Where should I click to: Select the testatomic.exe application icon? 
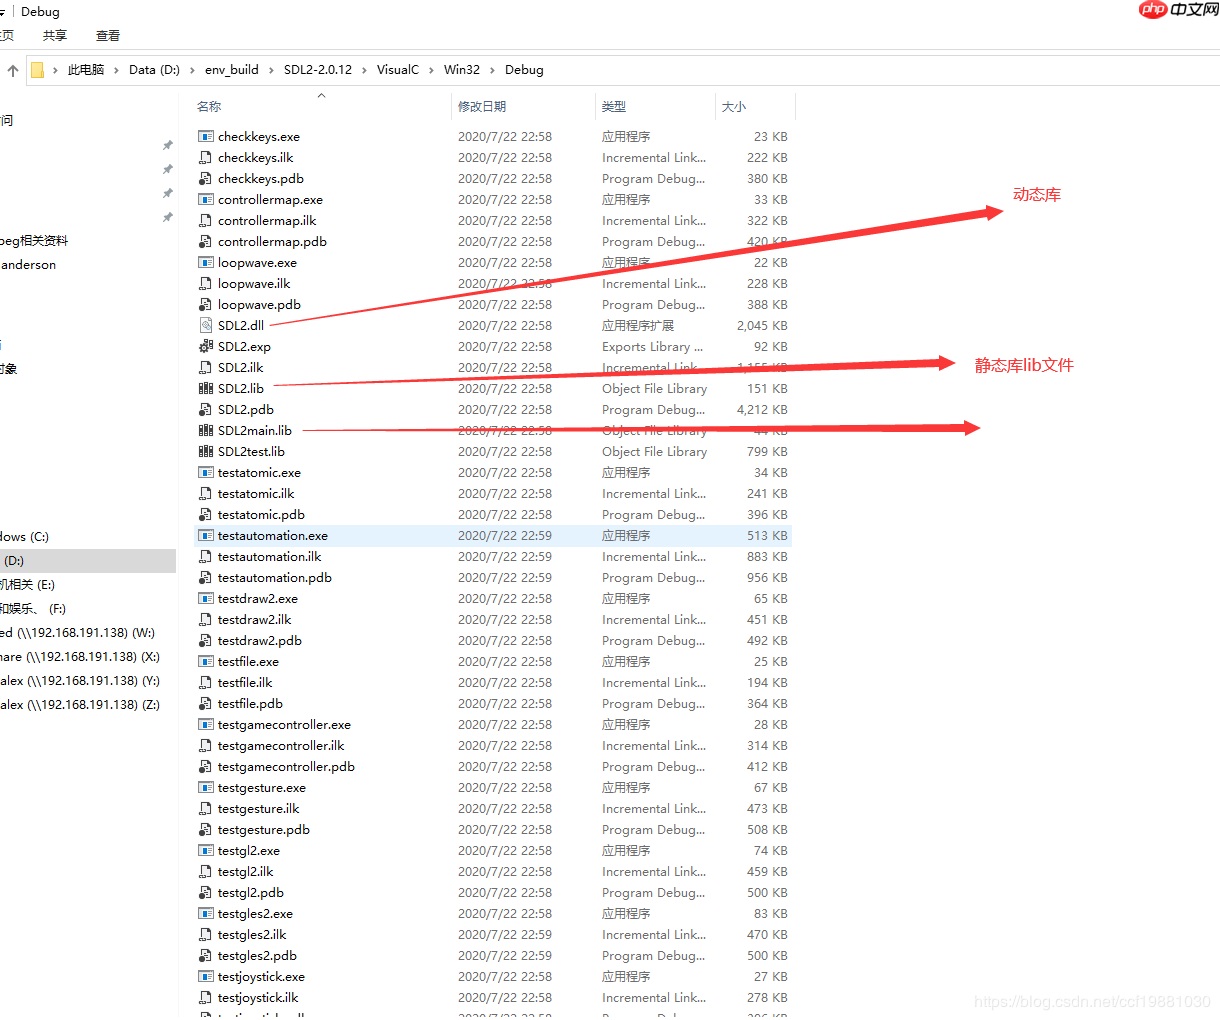205,473
